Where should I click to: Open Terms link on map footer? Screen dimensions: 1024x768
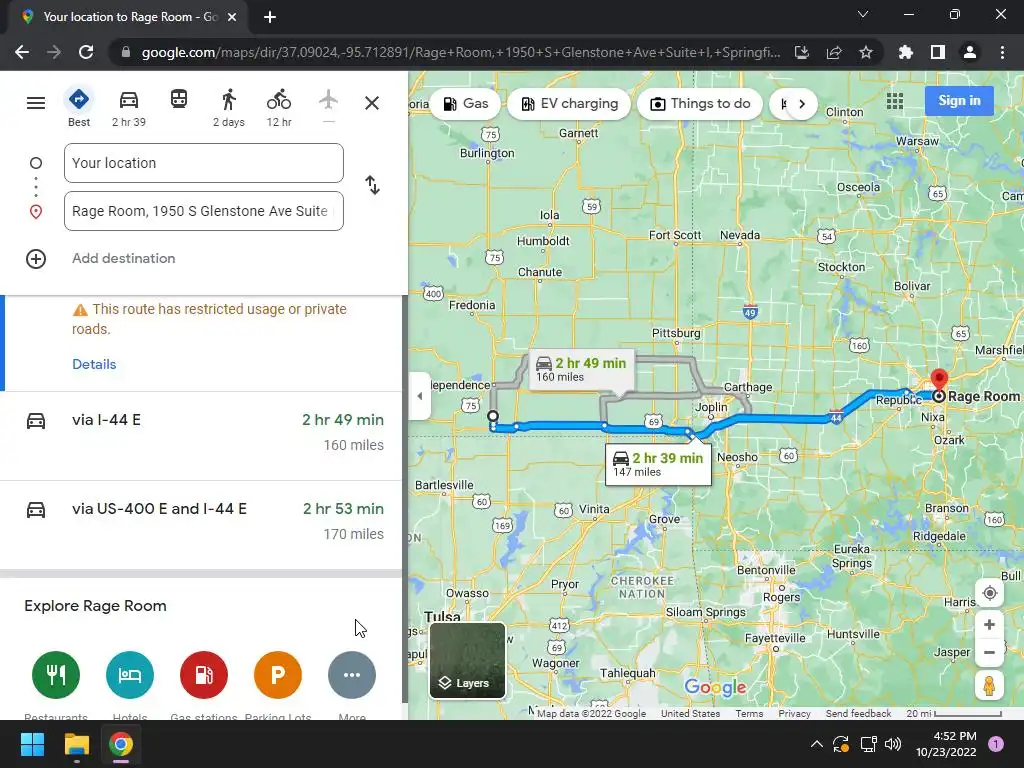click(749, 714)
